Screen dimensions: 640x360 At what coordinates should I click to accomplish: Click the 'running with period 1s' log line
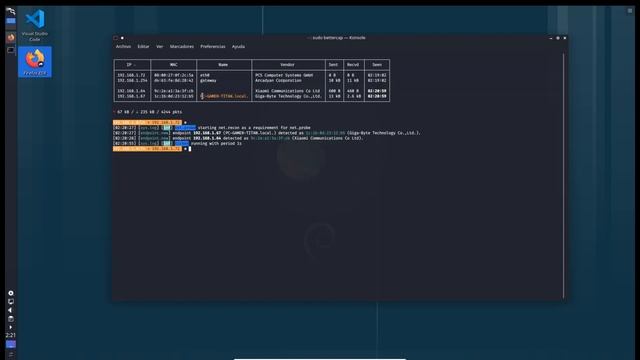pos(177,144)
